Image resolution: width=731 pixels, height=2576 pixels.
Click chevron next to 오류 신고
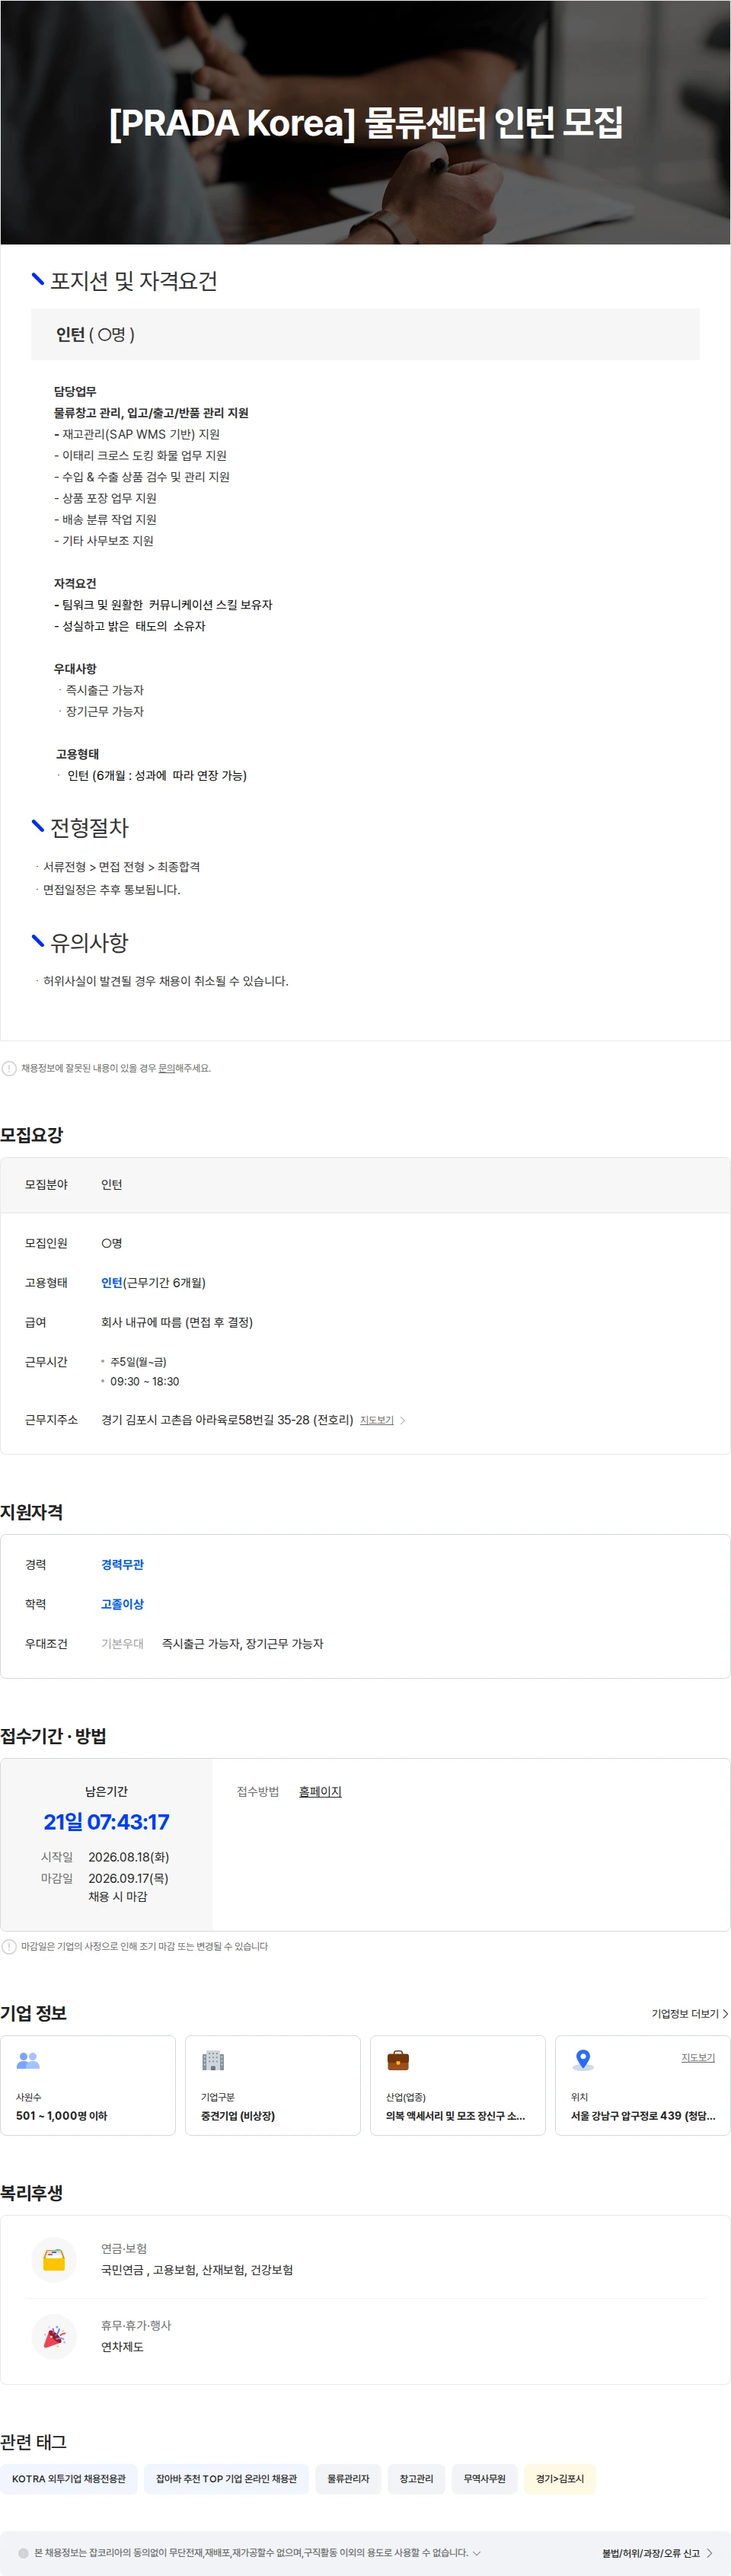709,2553
